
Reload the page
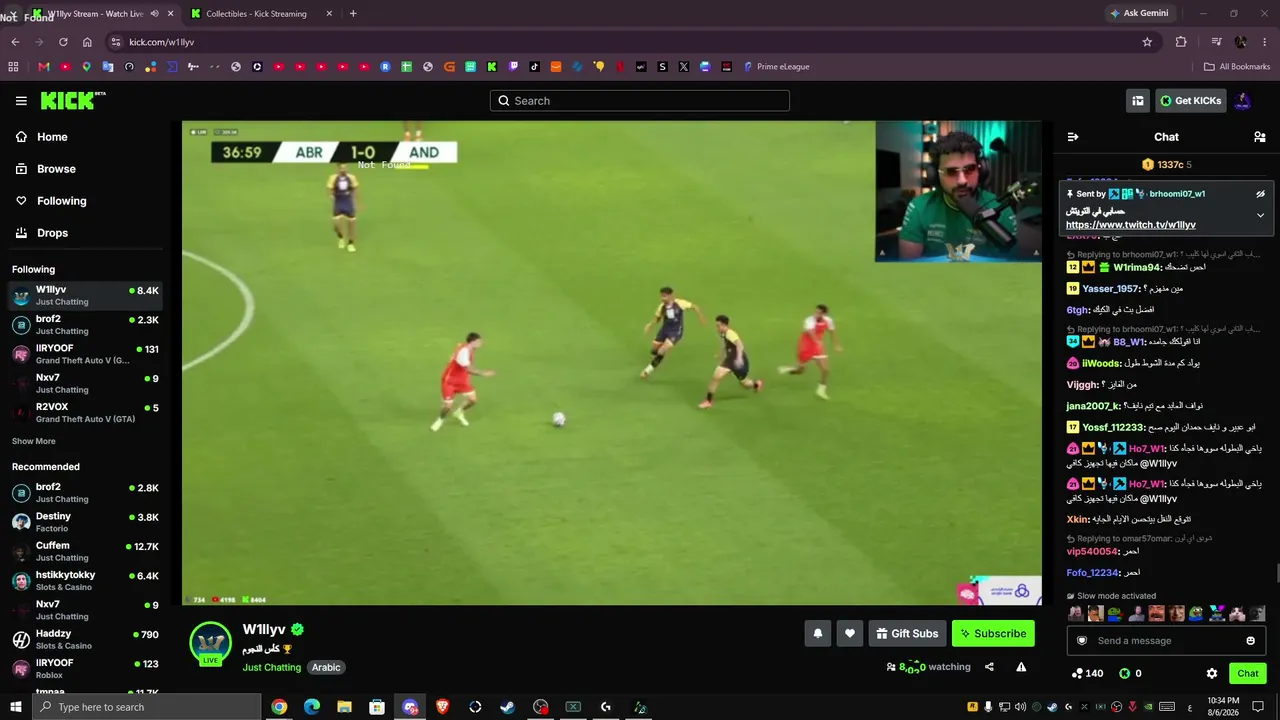coord(63,42)
